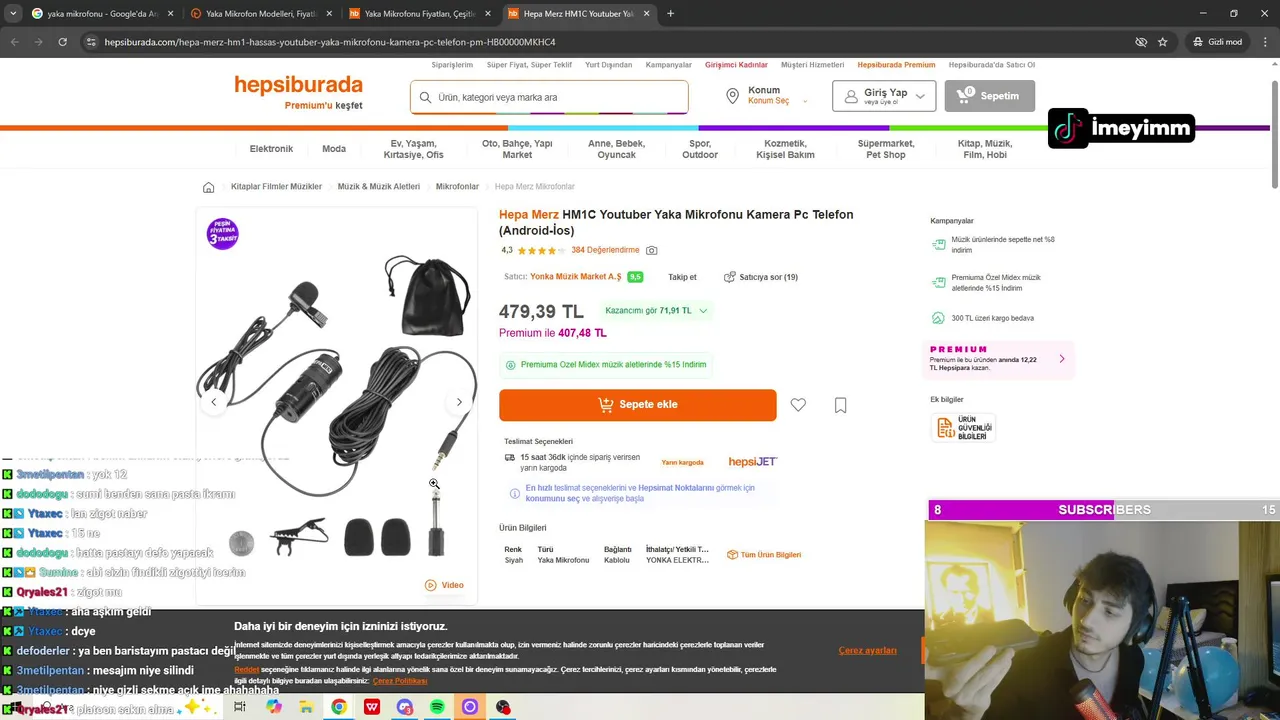Add product to favorites with heart icon

(798, 405)
